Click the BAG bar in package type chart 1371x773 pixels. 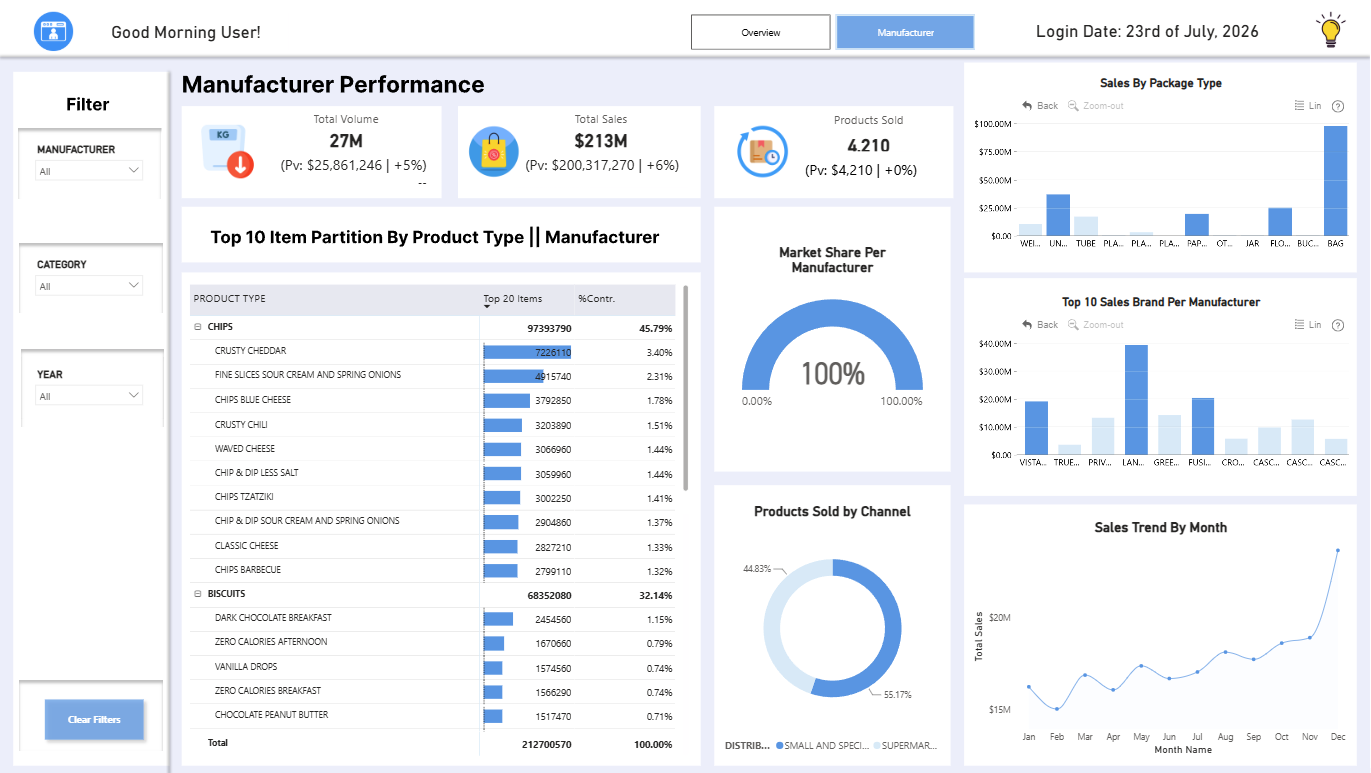point(1335,181)
